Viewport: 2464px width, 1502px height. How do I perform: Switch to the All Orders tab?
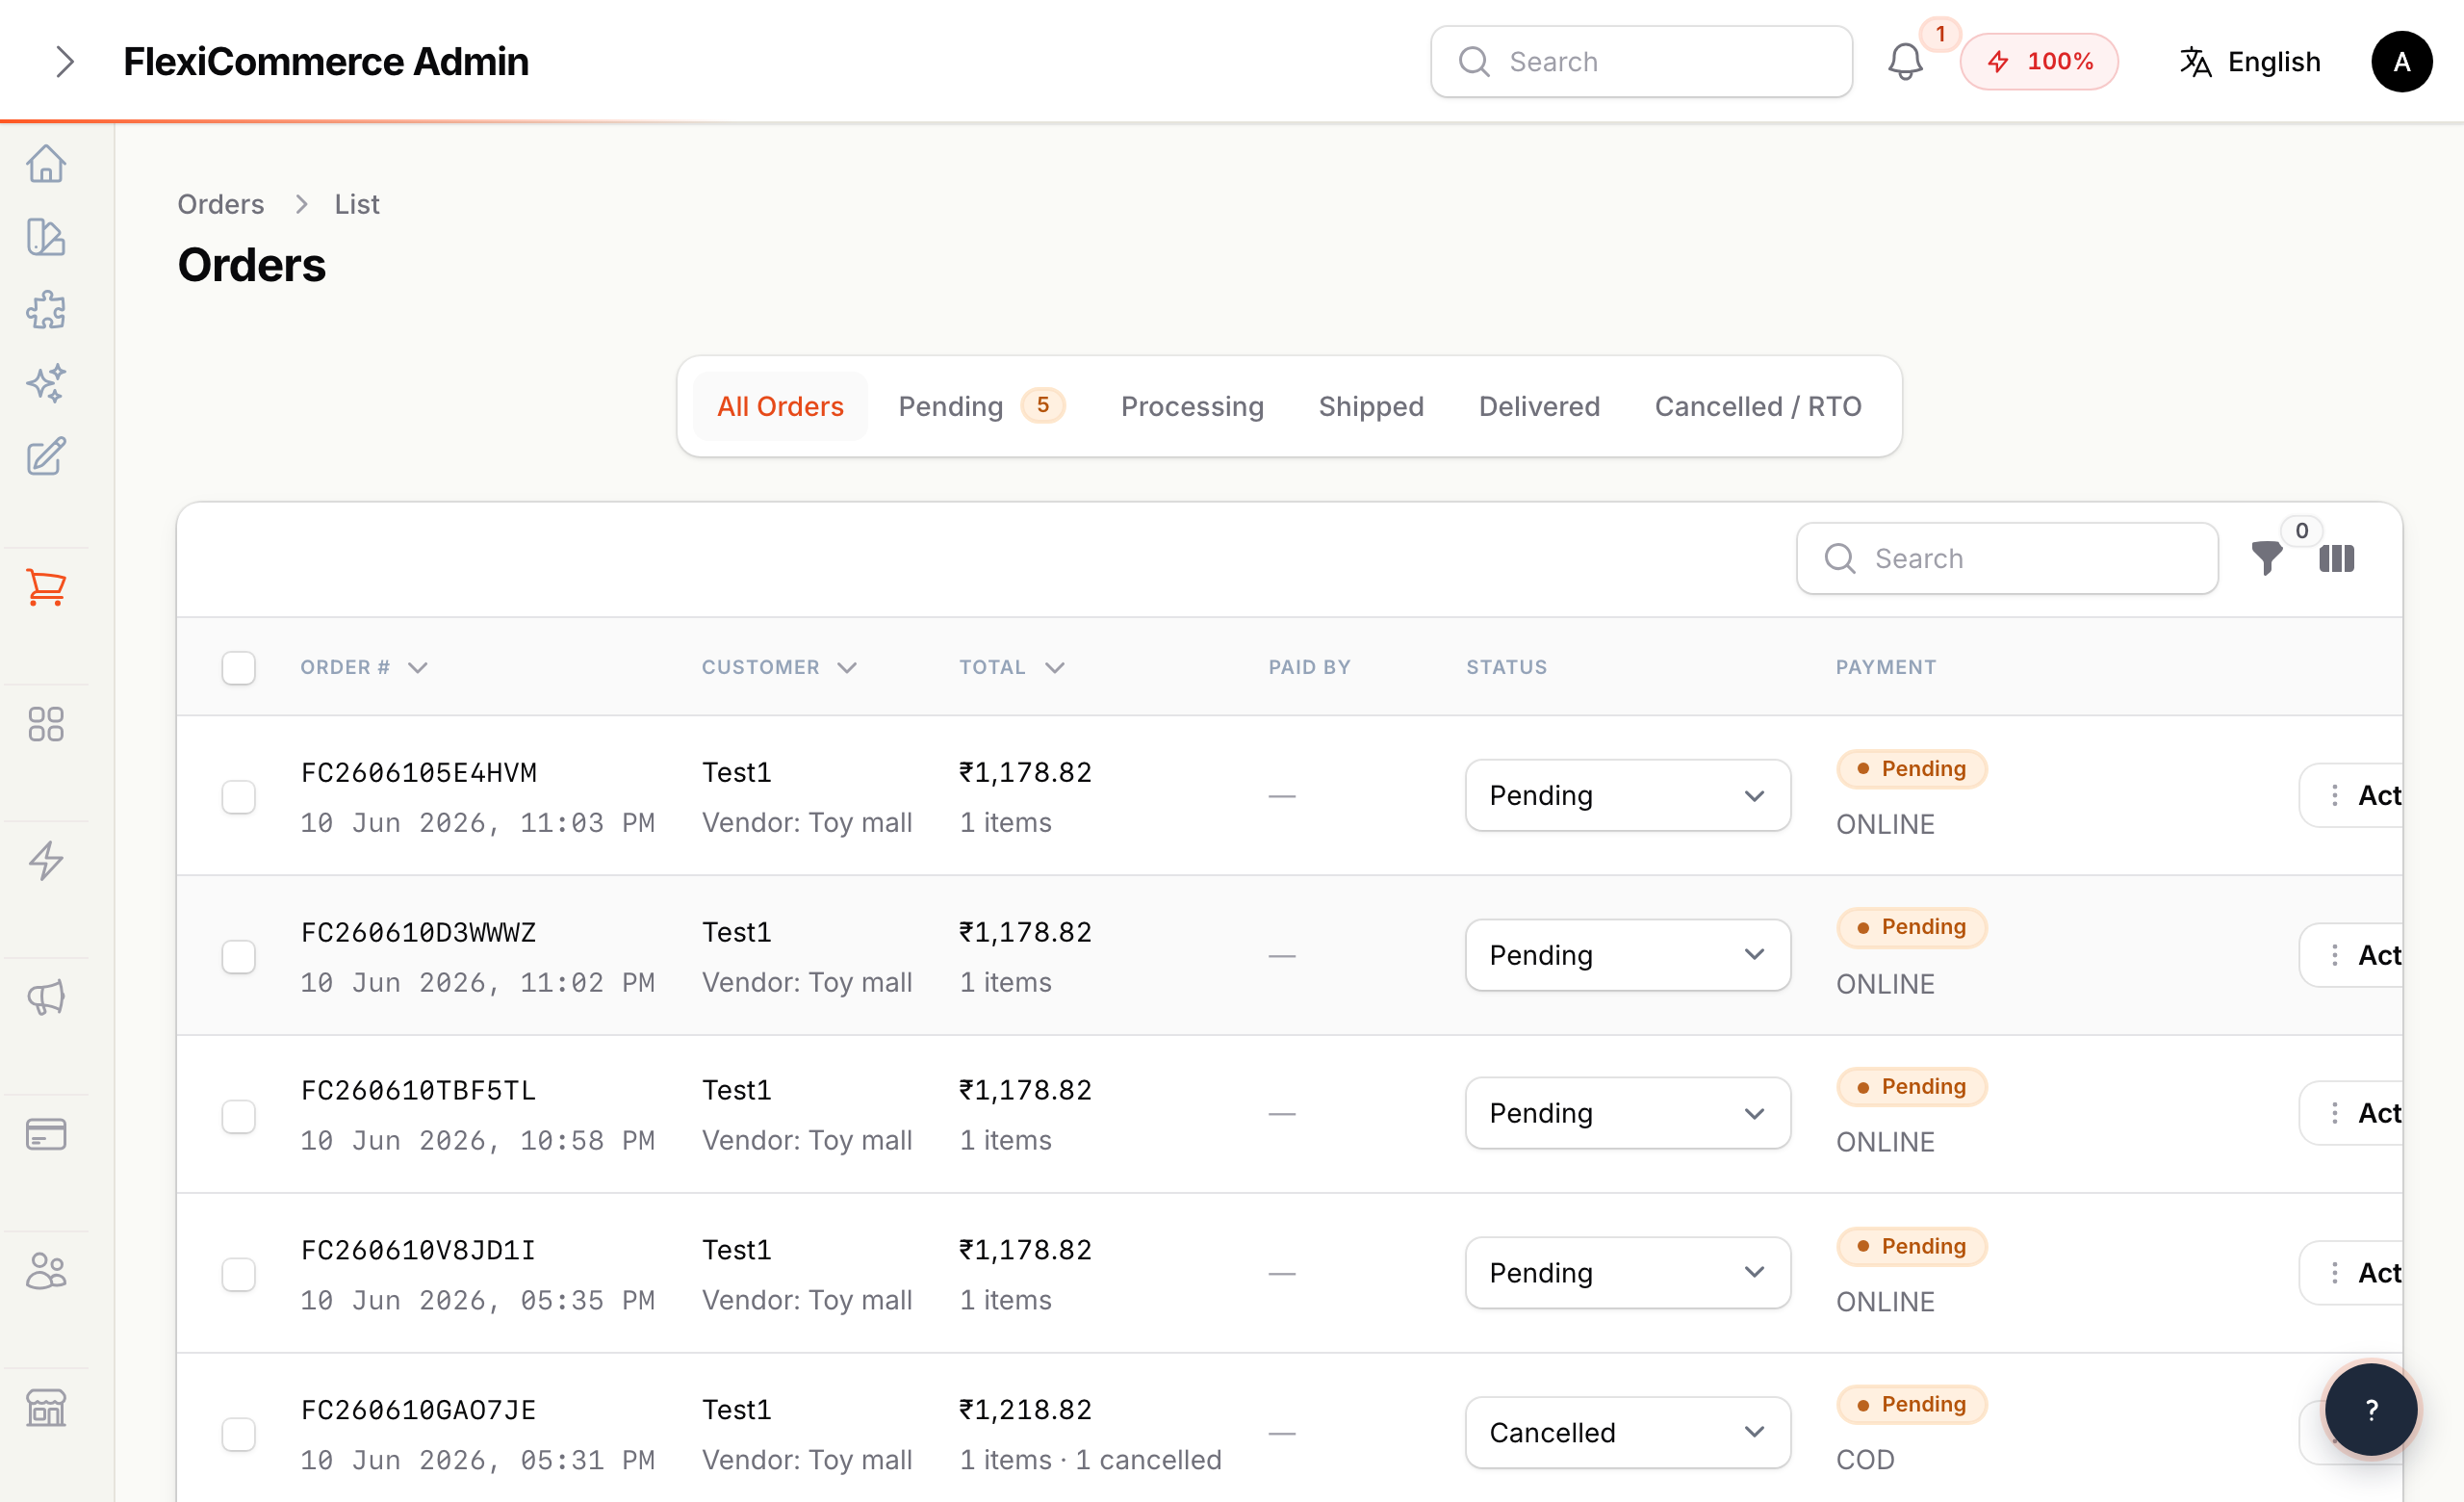[x=780, y=406]
